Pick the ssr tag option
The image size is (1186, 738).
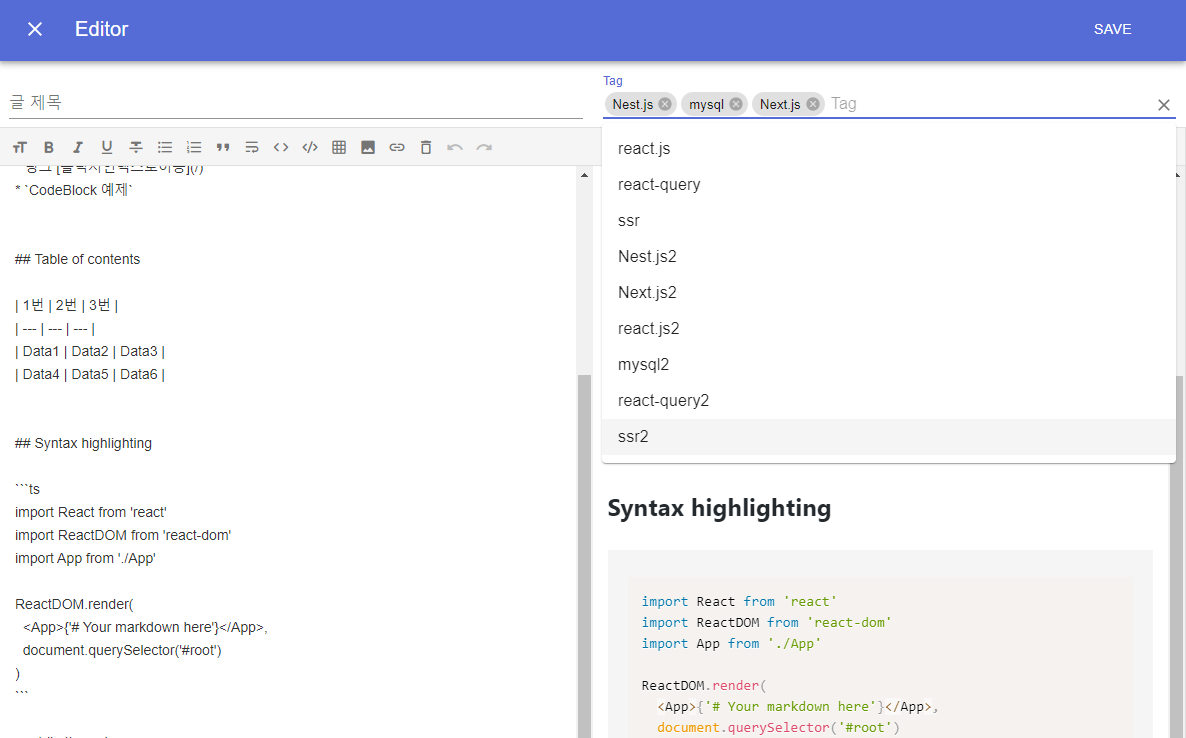point(889,221)
